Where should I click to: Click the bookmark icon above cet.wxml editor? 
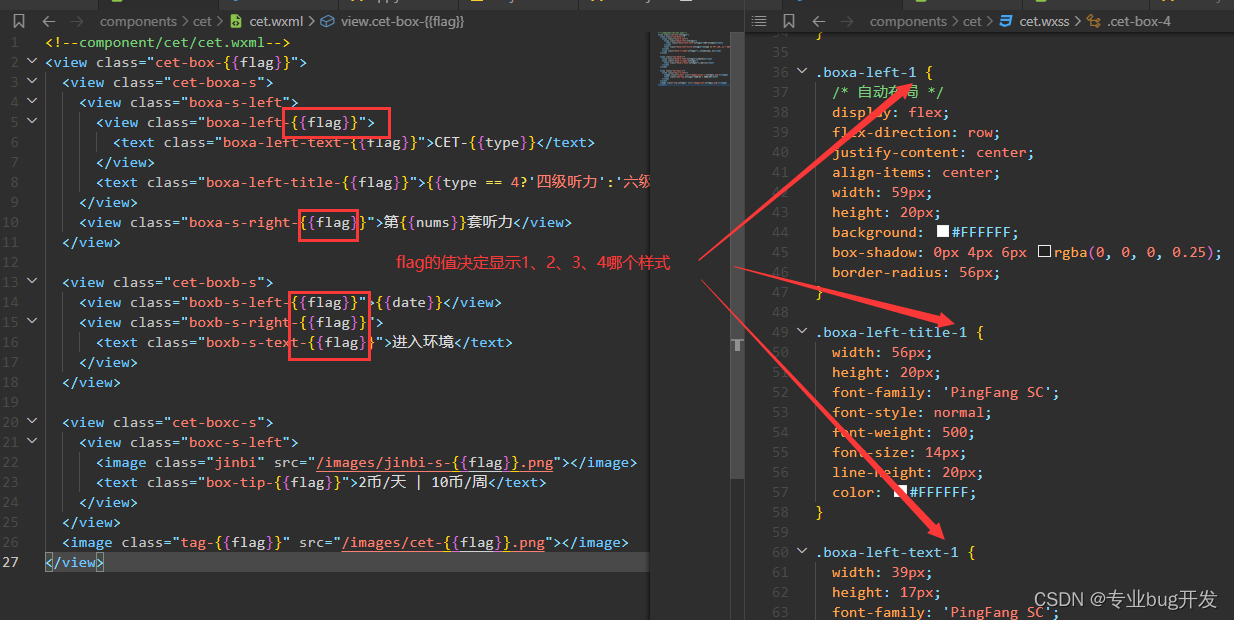point(19,21)
